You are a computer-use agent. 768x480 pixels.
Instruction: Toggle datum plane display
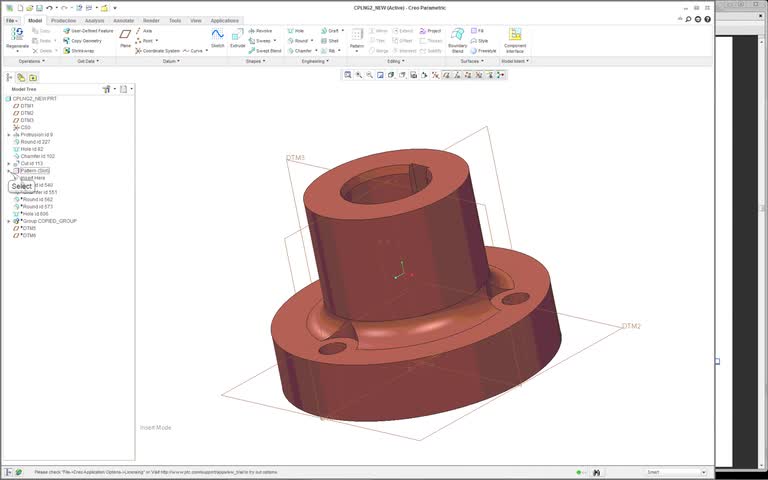click(x=446, y=75)
